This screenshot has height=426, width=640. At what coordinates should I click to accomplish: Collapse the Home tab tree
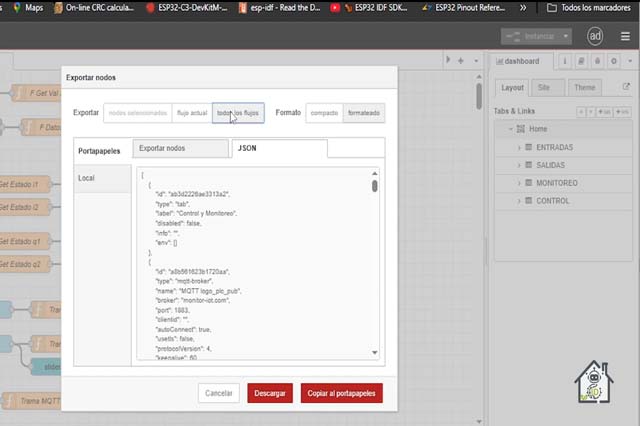click(x=511, y=129)
